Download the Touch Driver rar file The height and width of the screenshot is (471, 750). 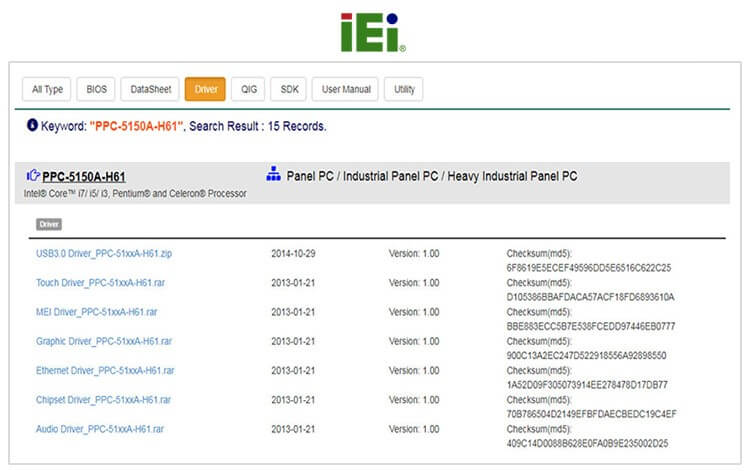tap(100, 283)
